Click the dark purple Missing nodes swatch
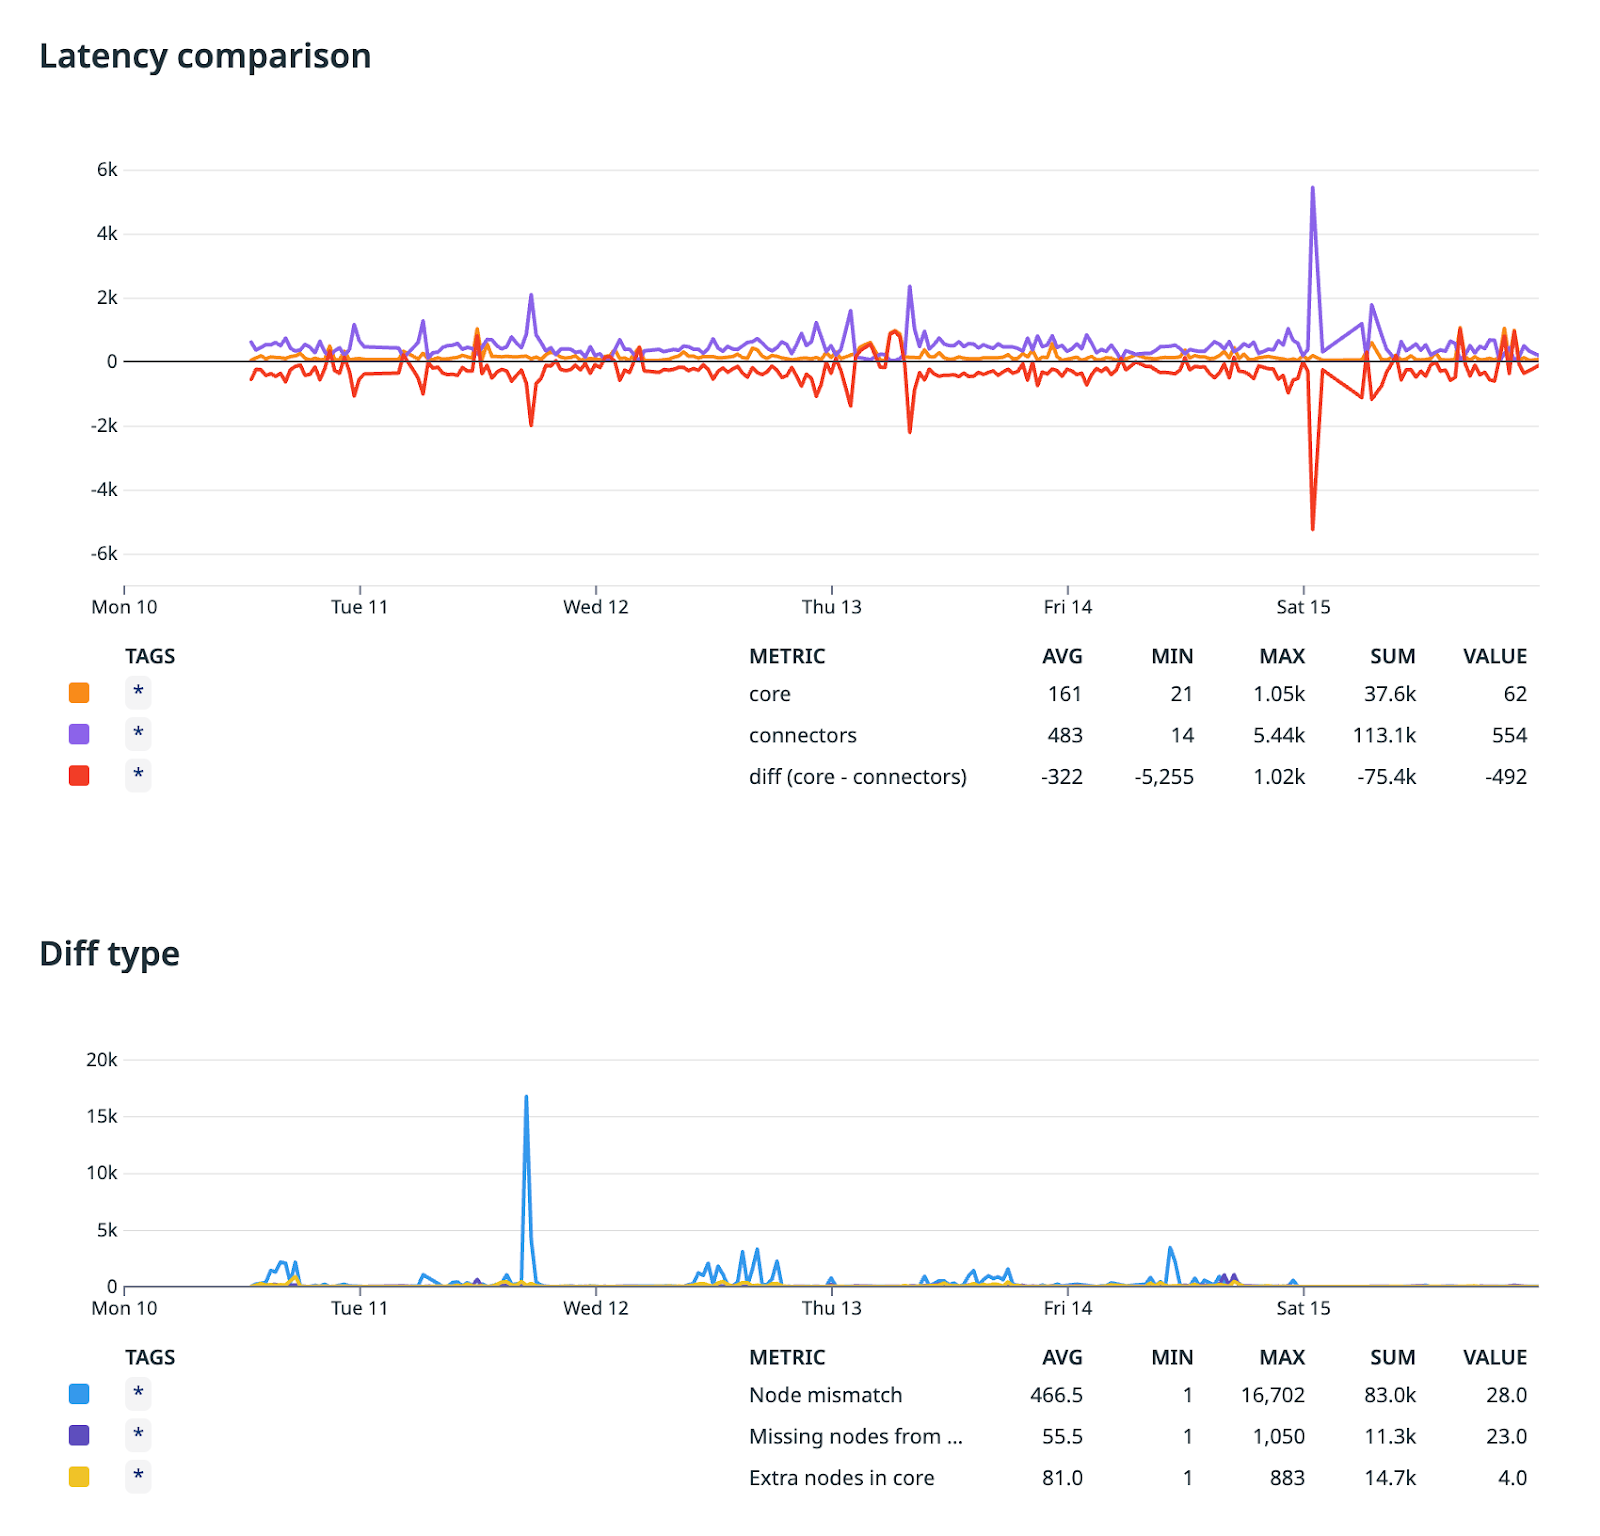The image size is (1600, 1536). pyautogui.click(x=78, y=1434)
